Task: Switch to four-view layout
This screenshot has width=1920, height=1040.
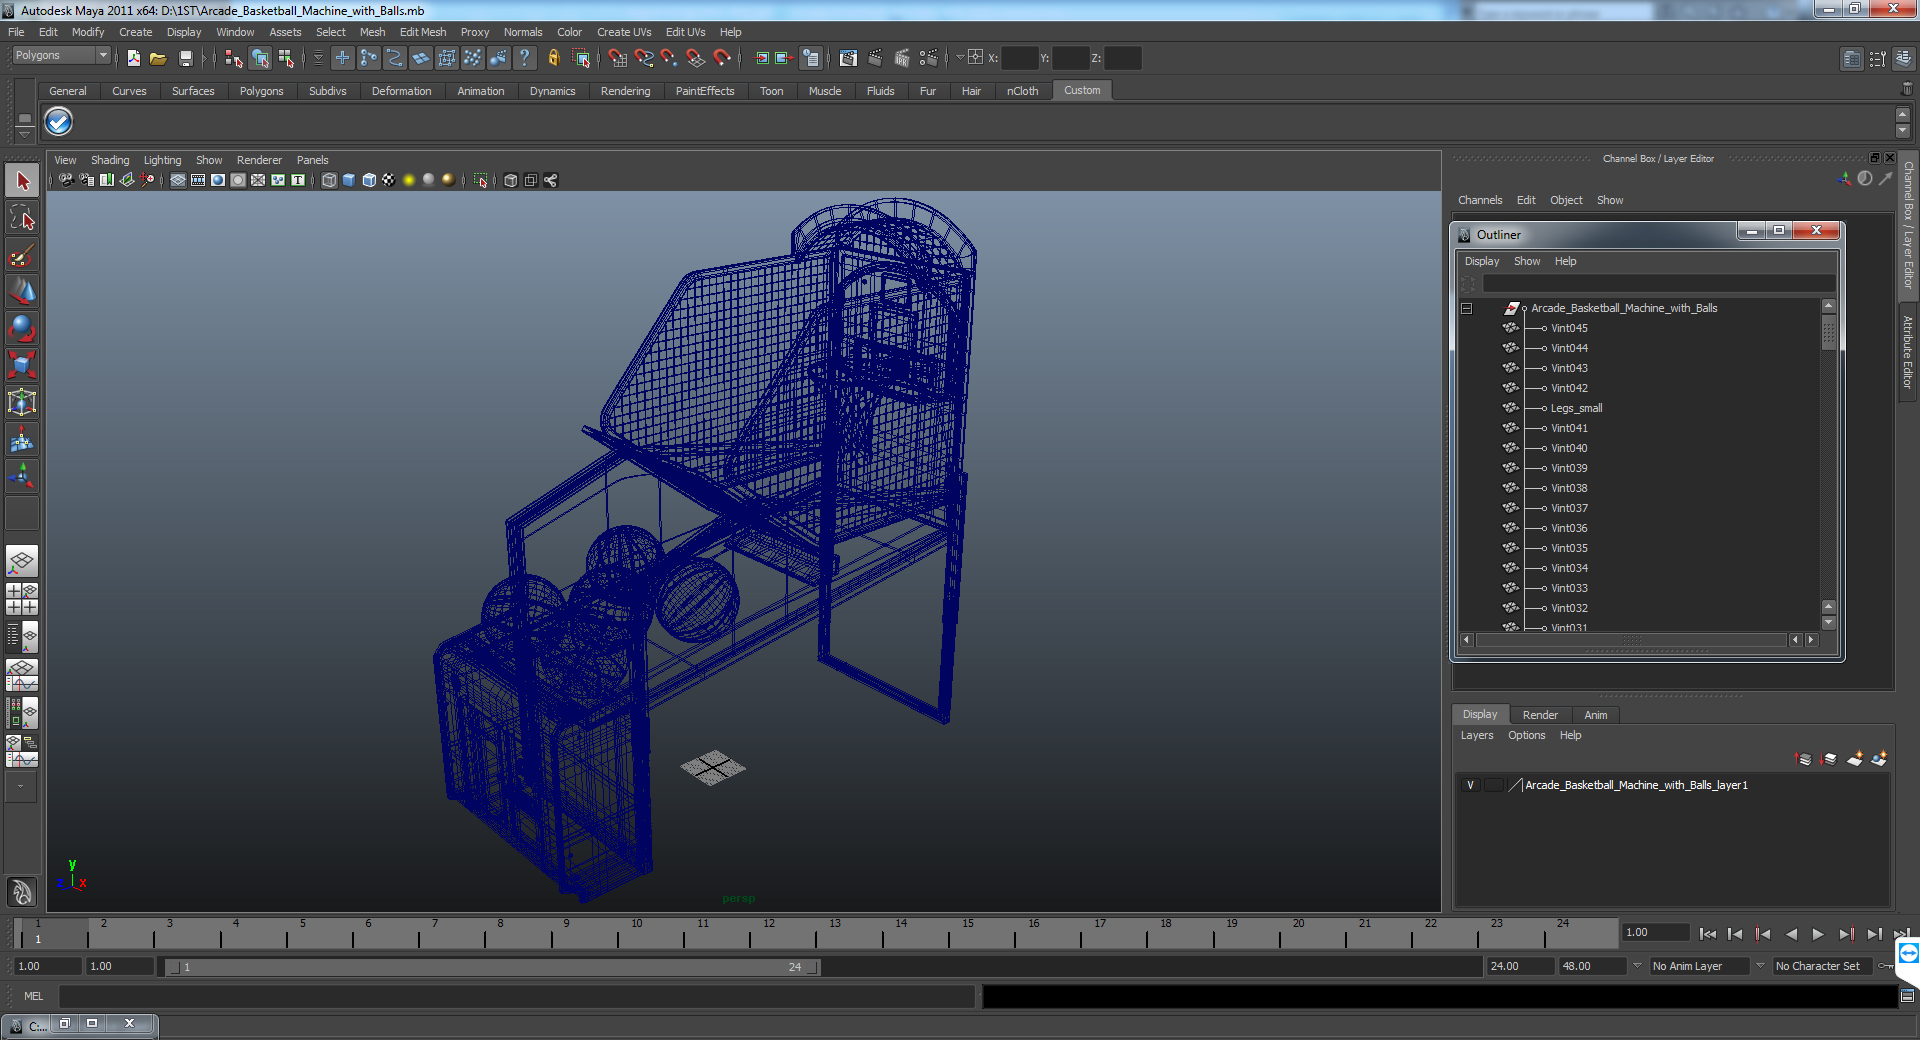Action: (x=22, y=599)
